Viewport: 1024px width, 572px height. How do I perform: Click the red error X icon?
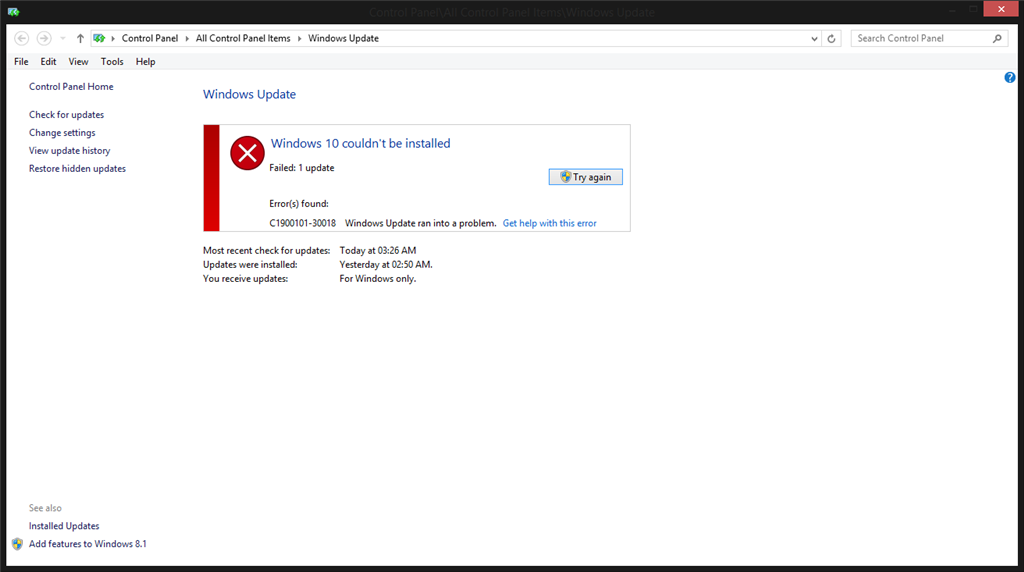247,153
